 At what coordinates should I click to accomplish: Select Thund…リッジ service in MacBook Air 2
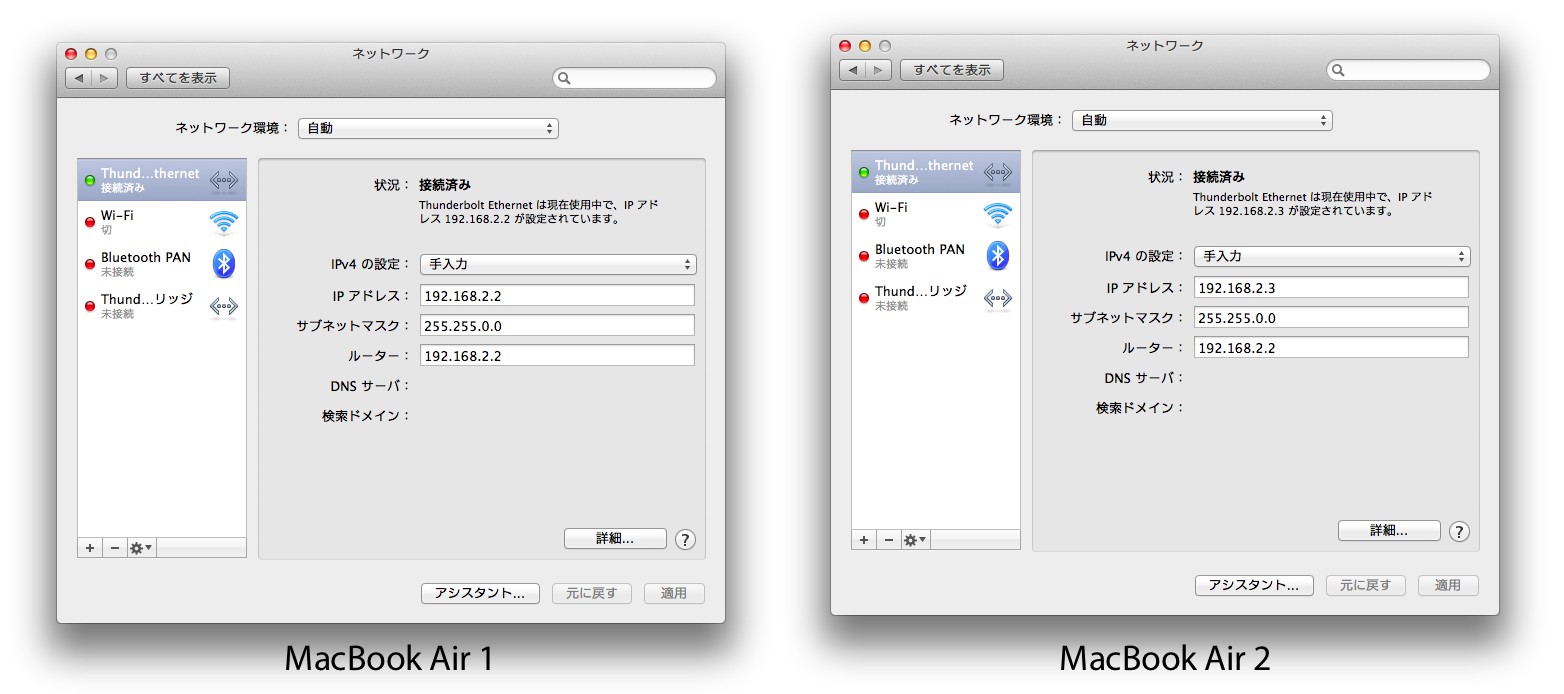[936, 298]
